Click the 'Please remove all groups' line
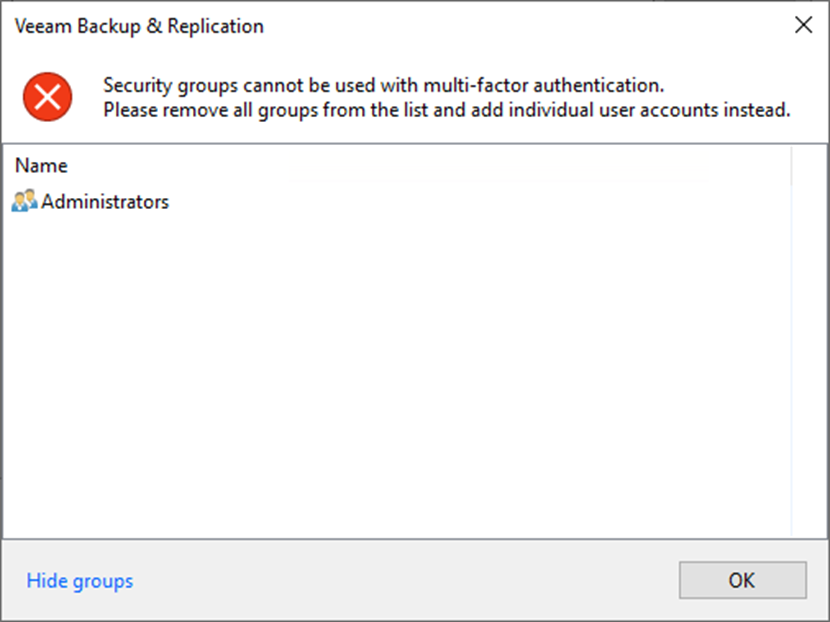 447,110
